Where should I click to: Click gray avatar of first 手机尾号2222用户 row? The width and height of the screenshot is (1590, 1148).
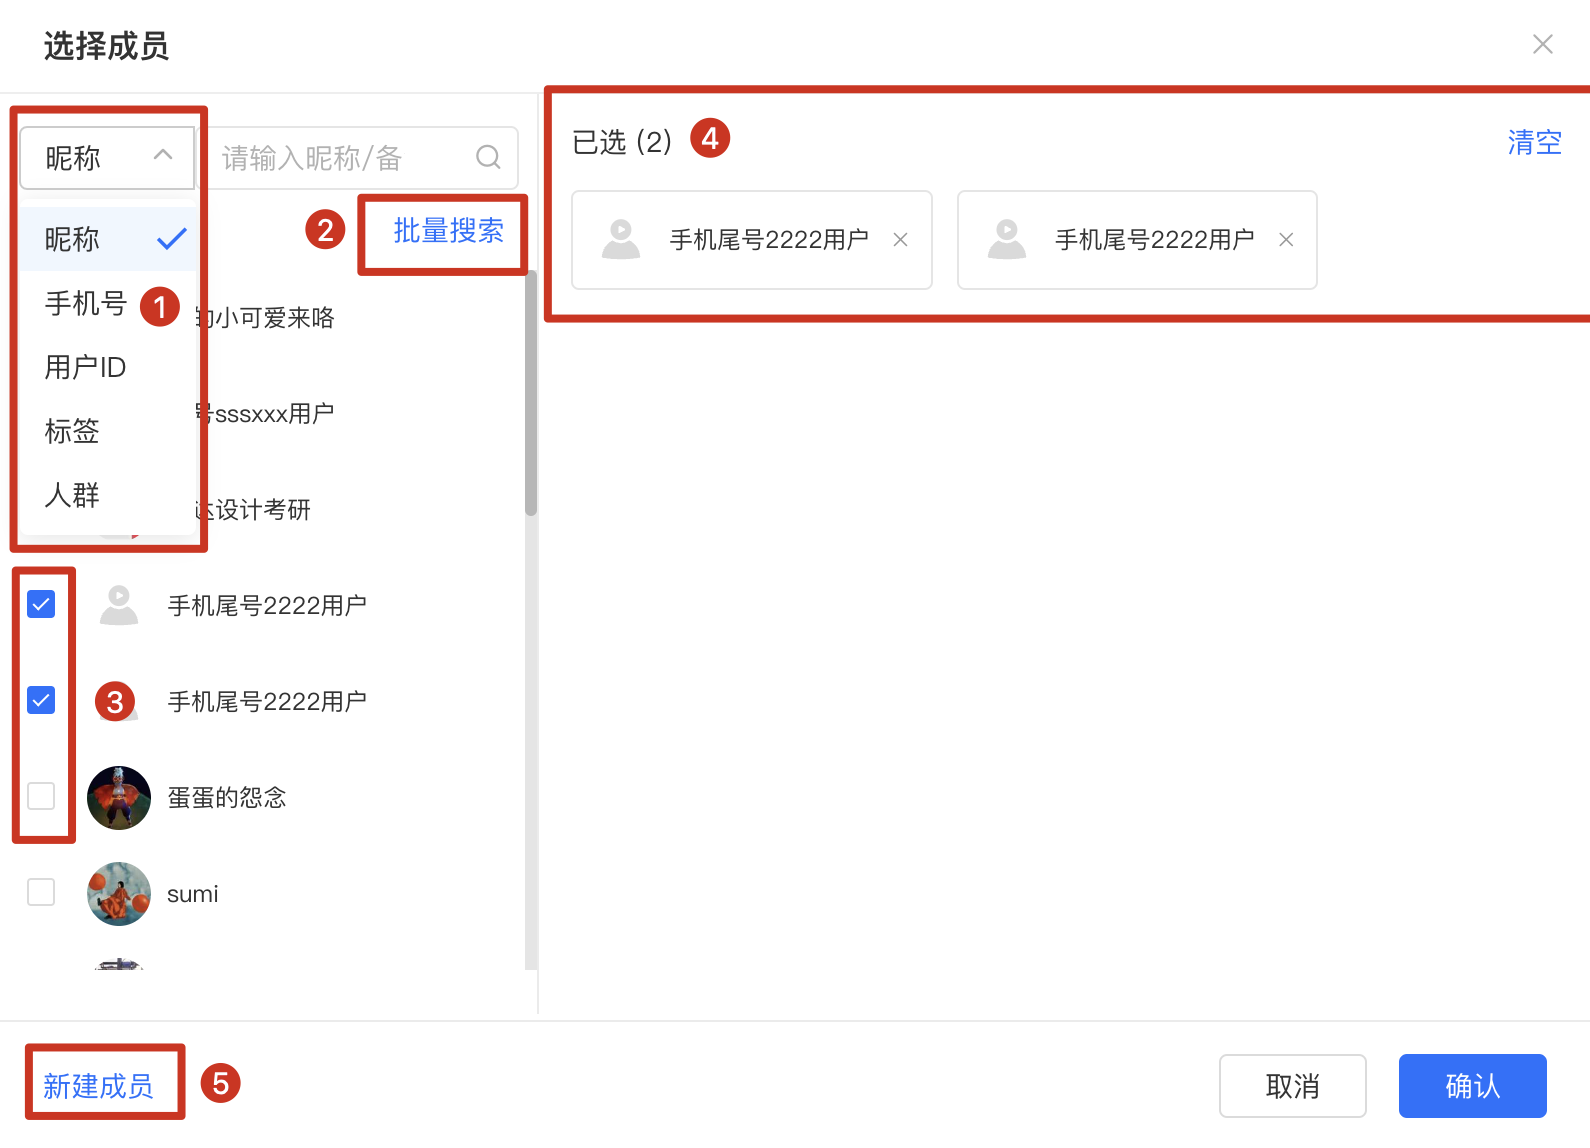(x=119, y=605)
